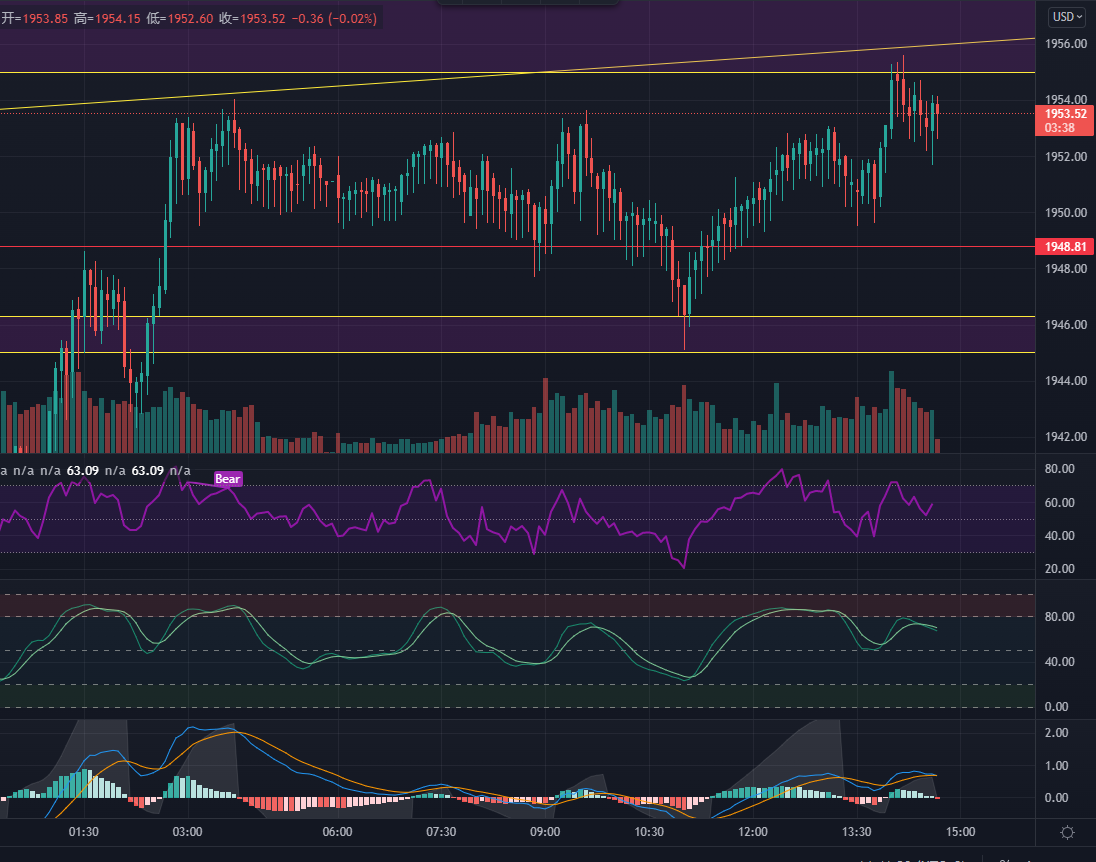This screenshot has height=862, width=1096.
Task: Click the 06:00 time axis label
Action: 337,832
